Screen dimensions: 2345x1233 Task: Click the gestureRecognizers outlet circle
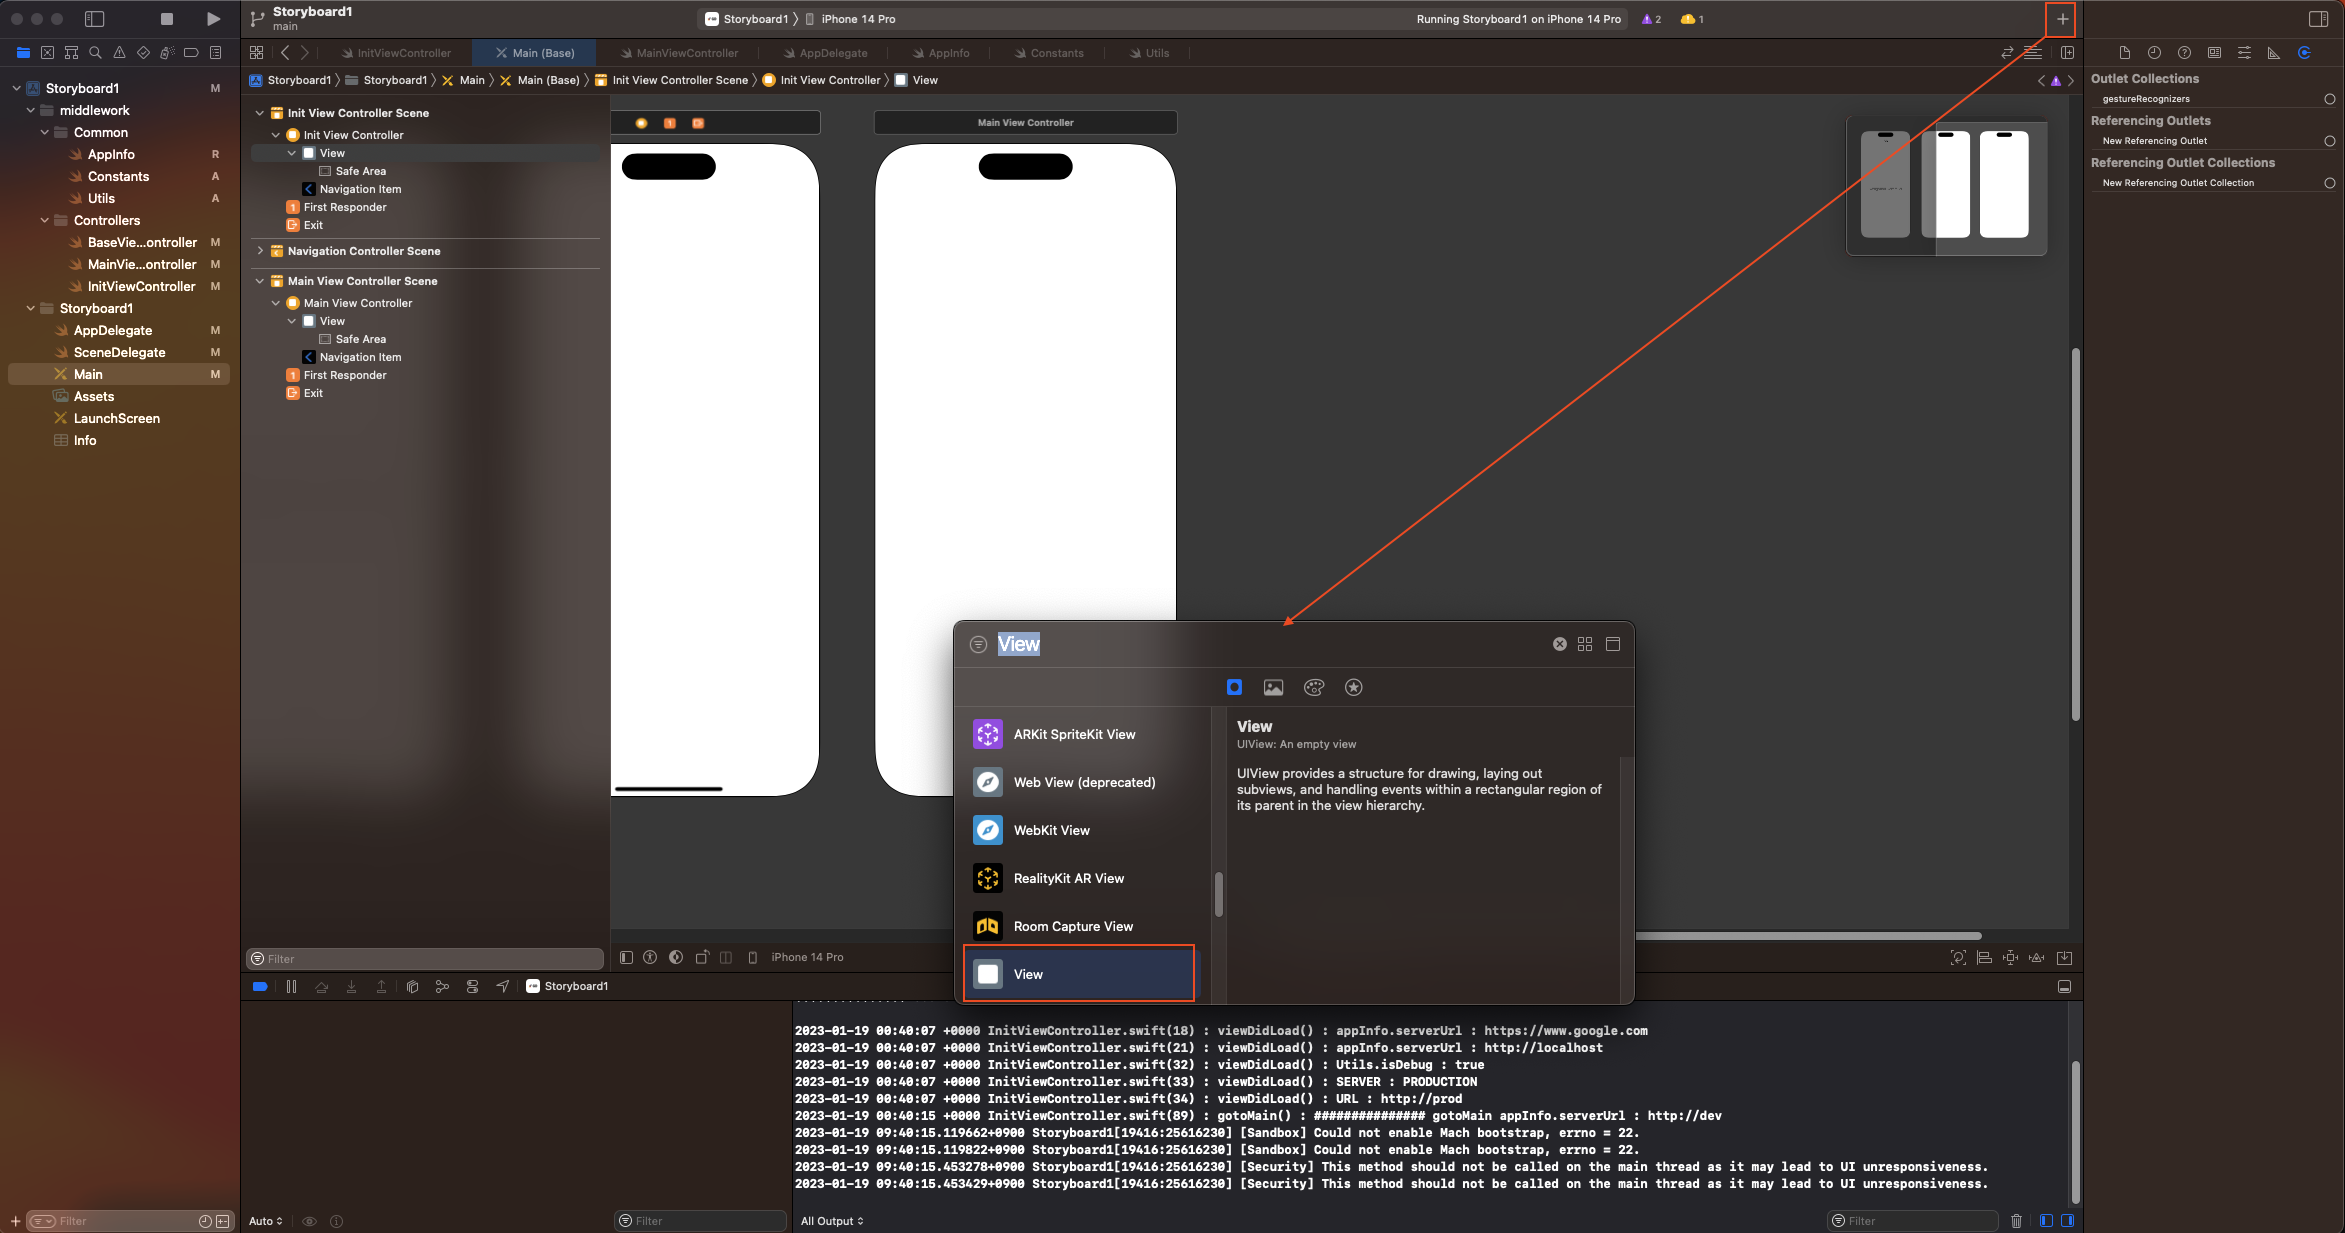pos(2329,99)
